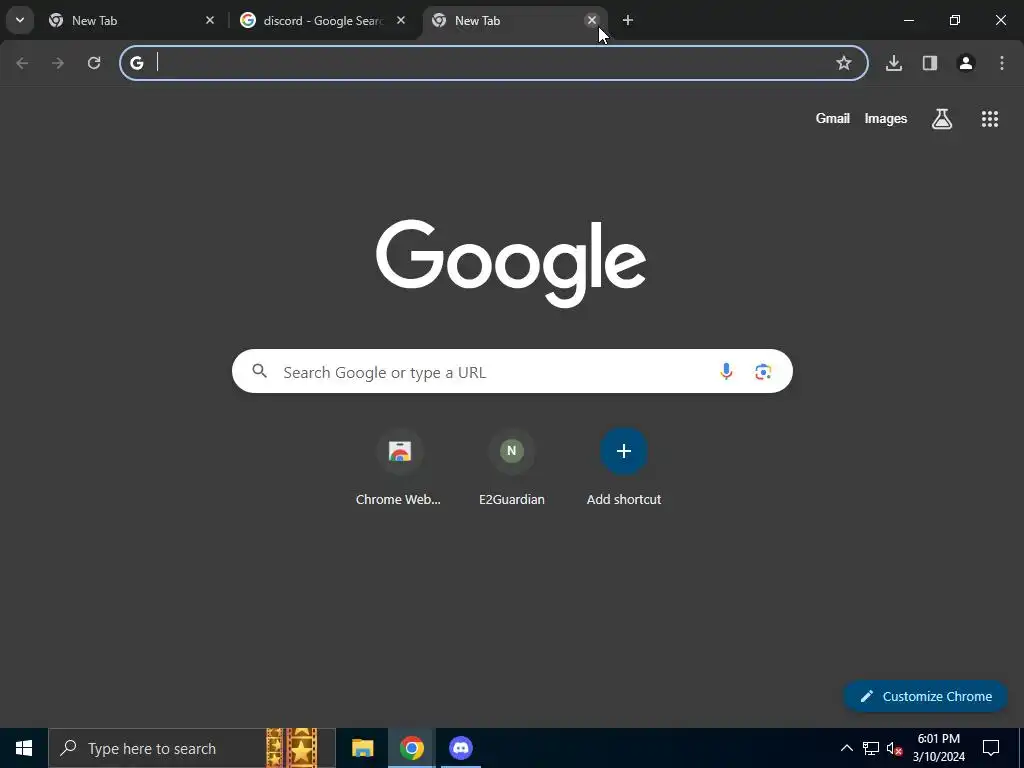Image resolution: width=1024 pixels, height=768 pixels.
Task: Close the discord Google Search tab
Action: [x=401, y=20]
